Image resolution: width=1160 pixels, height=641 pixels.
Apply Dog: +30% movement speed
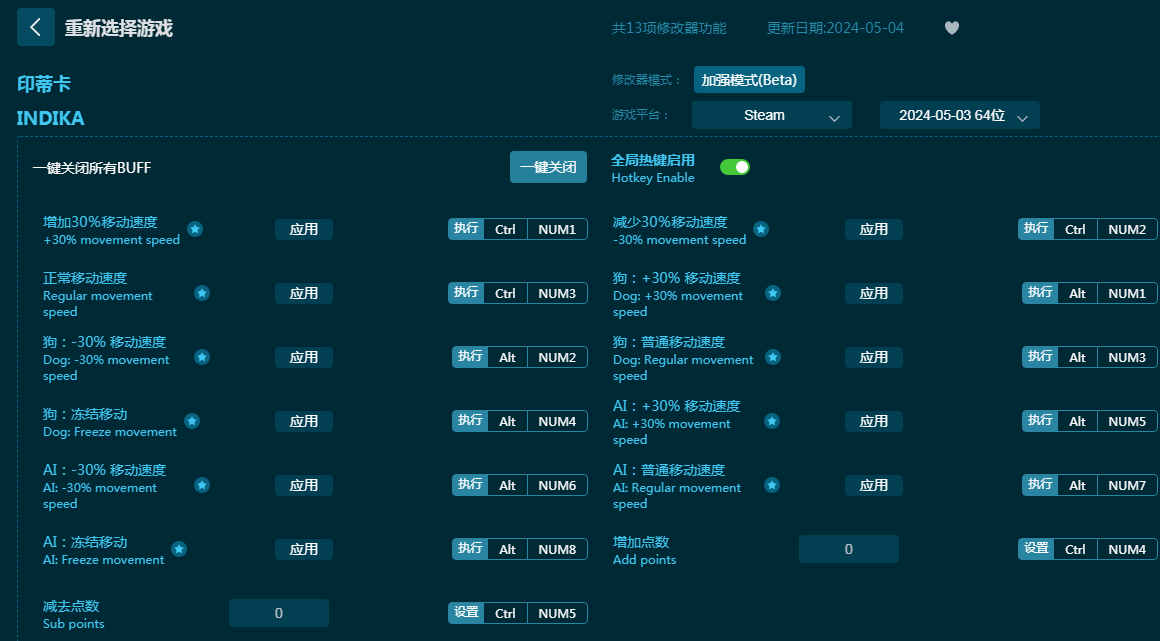tap(874, 293)
